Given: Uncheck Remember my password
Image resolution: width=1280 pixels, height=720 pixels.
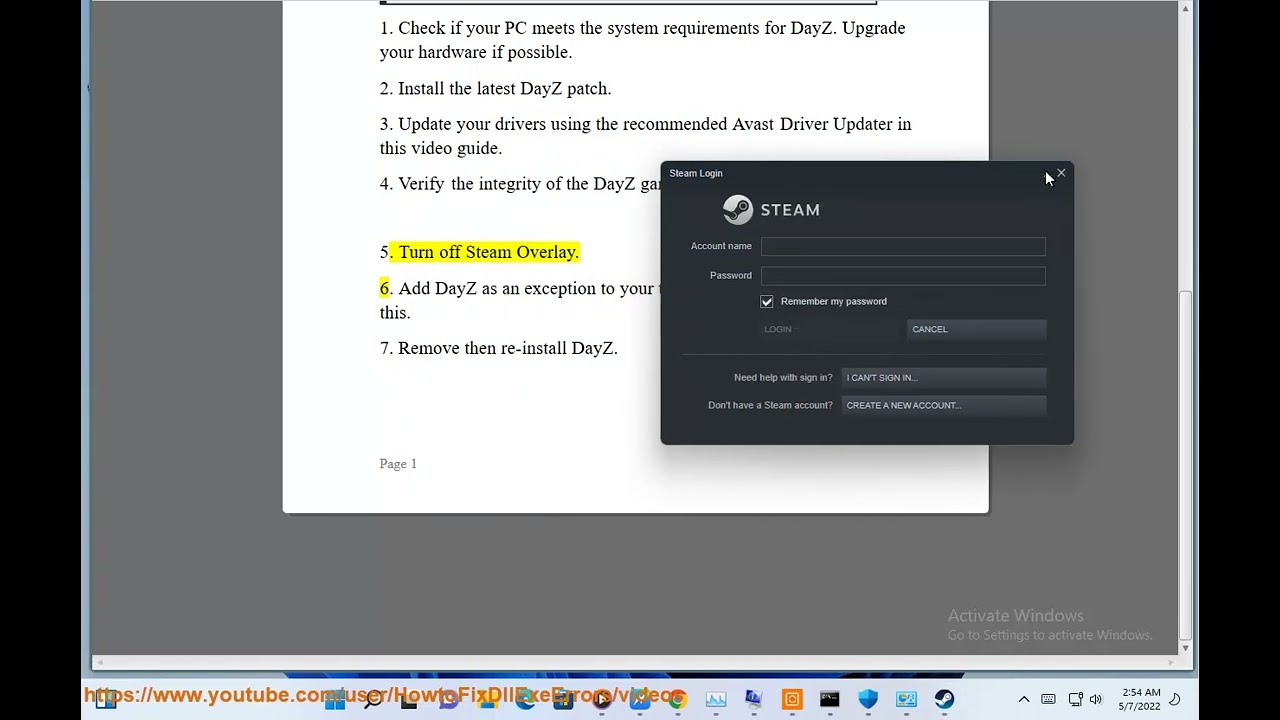Looking at the screenshot, I should coord(767,301).
